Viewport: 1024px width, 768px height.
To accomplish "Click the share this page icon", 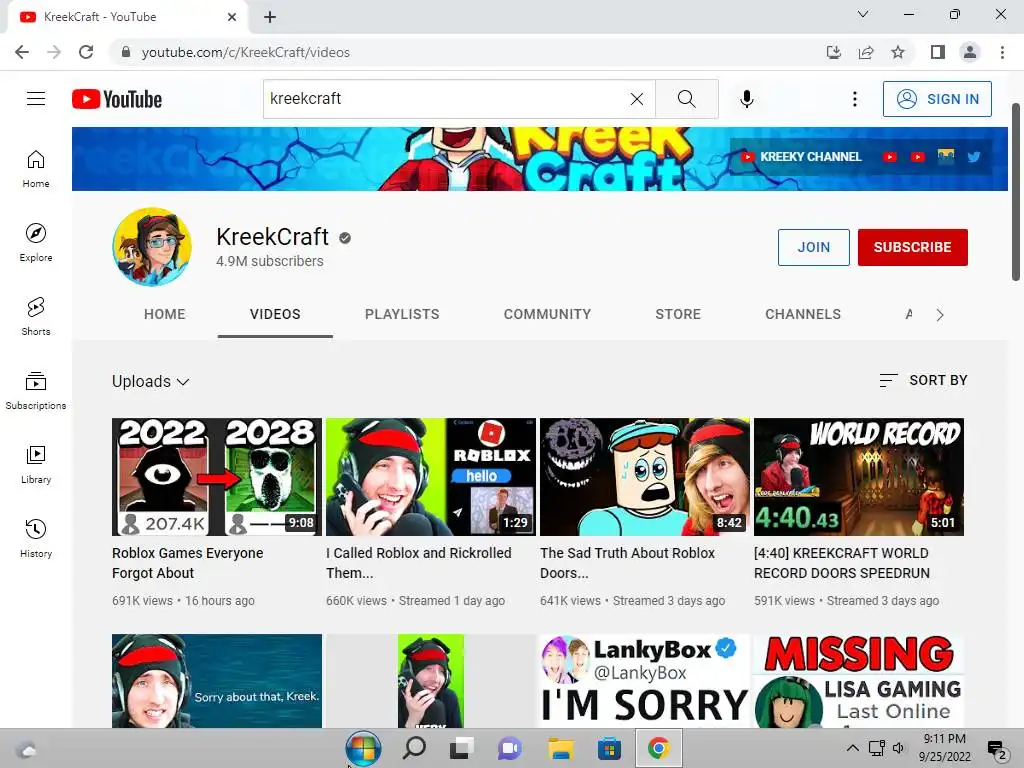I will tap(866, 52).
